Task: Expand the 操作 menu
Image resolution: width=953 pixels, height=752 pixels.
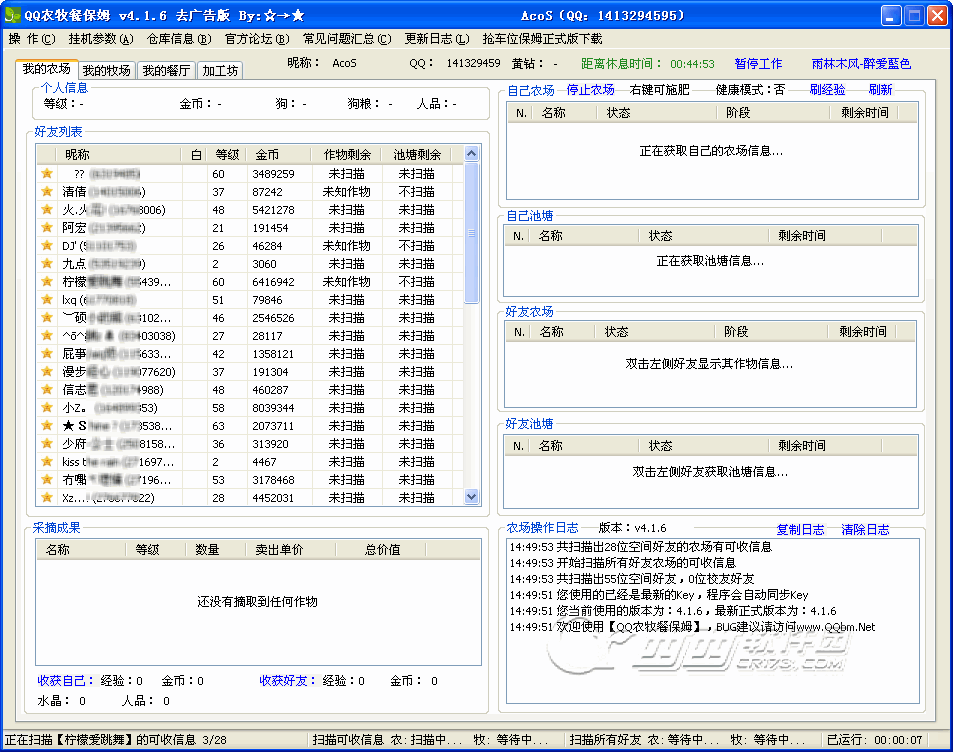Action: click(x=31, y=39)
